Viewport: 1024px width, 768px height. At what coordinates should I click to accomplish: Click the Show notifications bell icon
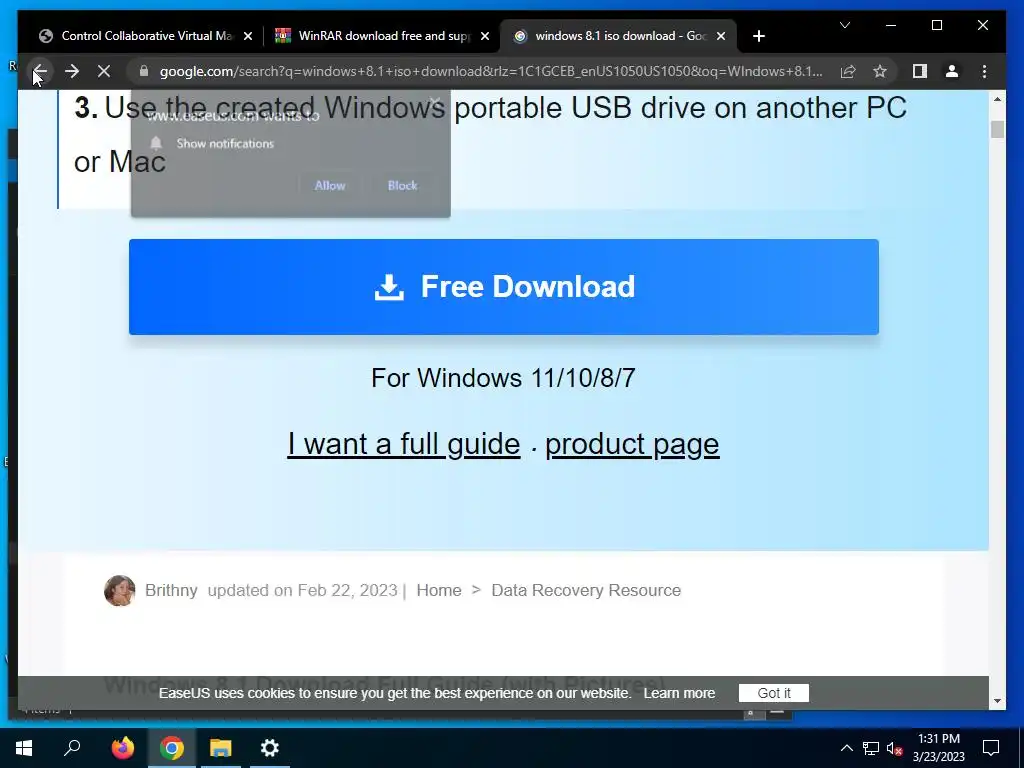tap(155, 143)
